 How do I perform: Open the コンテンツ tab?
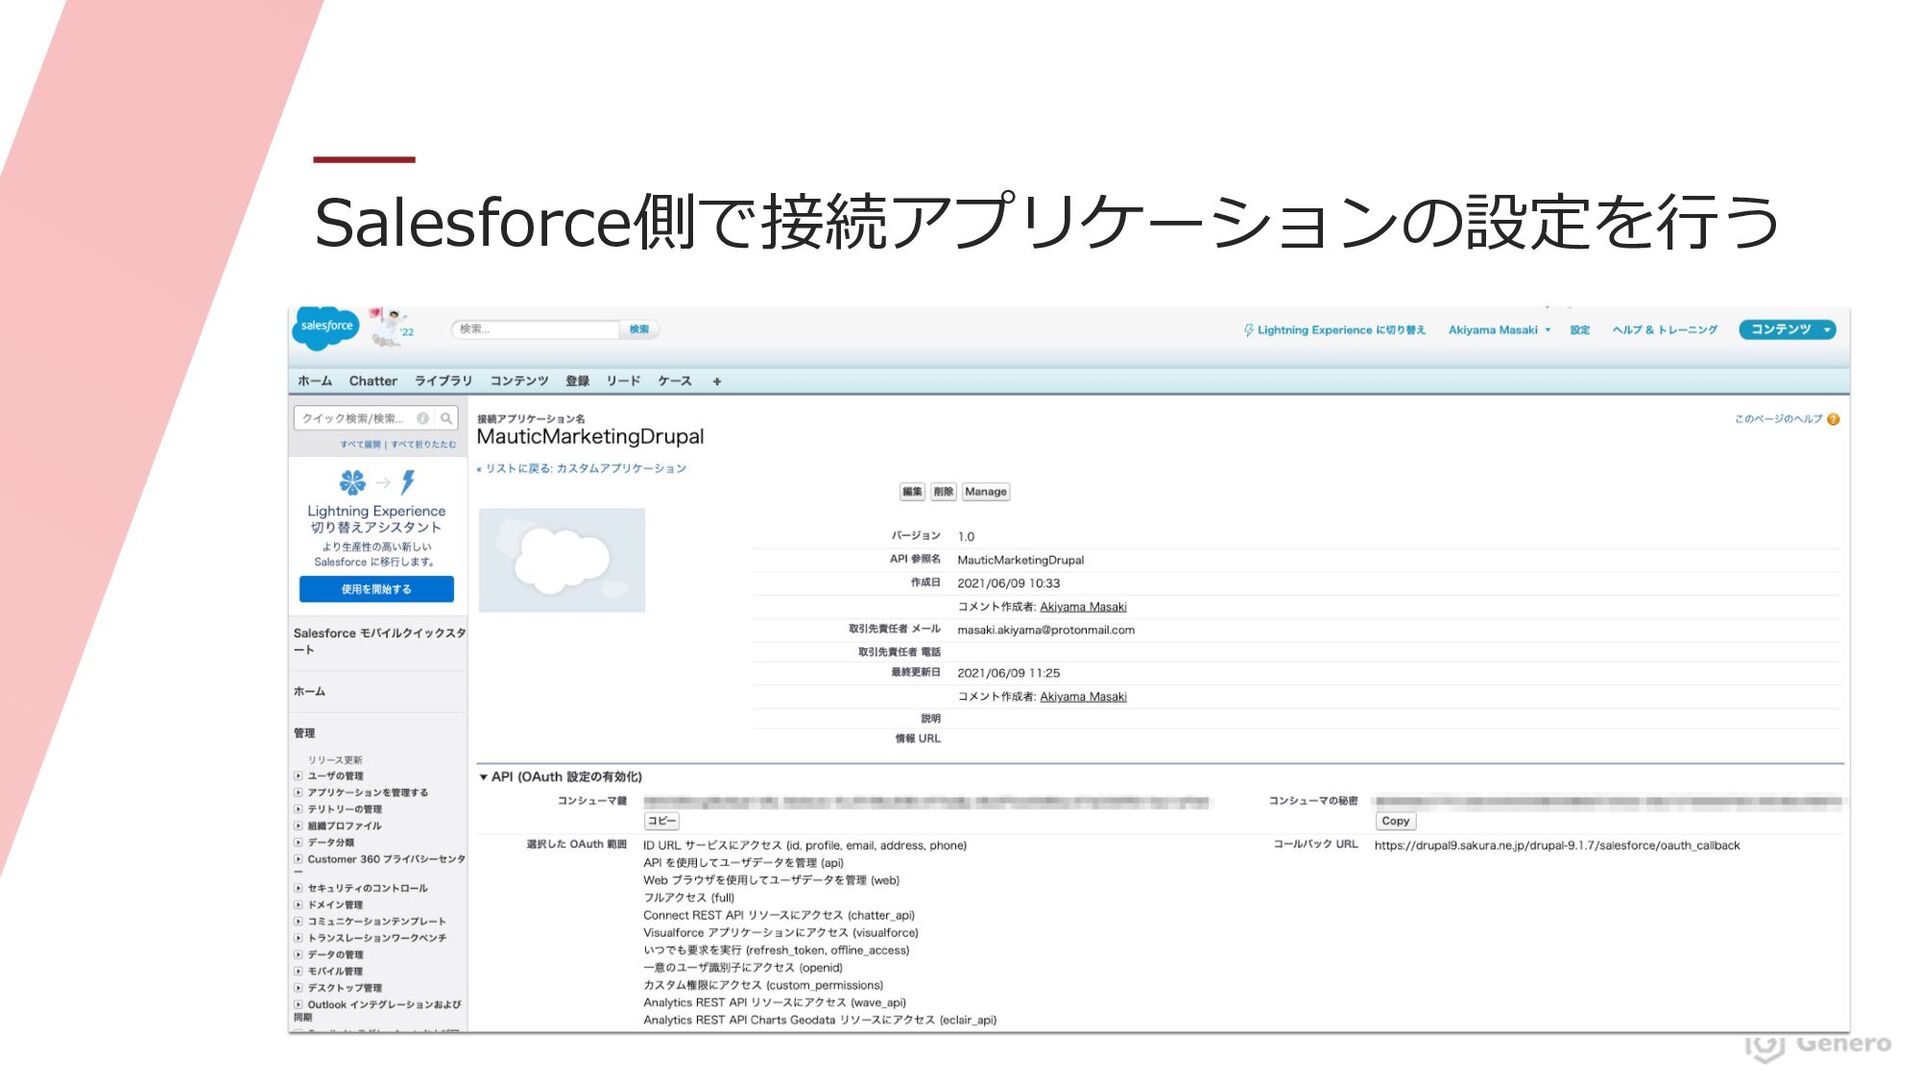point(519,381)
